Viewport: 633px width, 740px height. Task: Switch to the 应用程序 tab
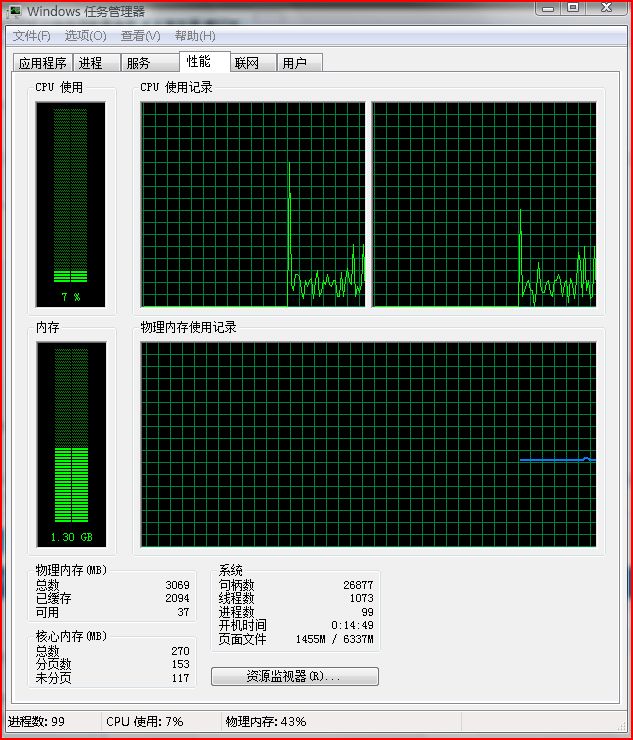42,63
